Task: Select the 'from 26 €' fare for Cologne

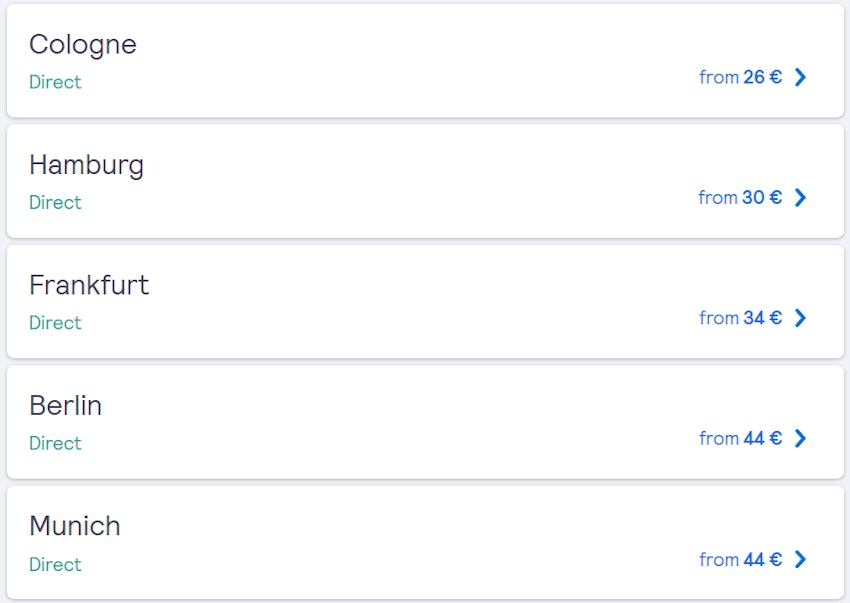Action: (x=740, y=77)
